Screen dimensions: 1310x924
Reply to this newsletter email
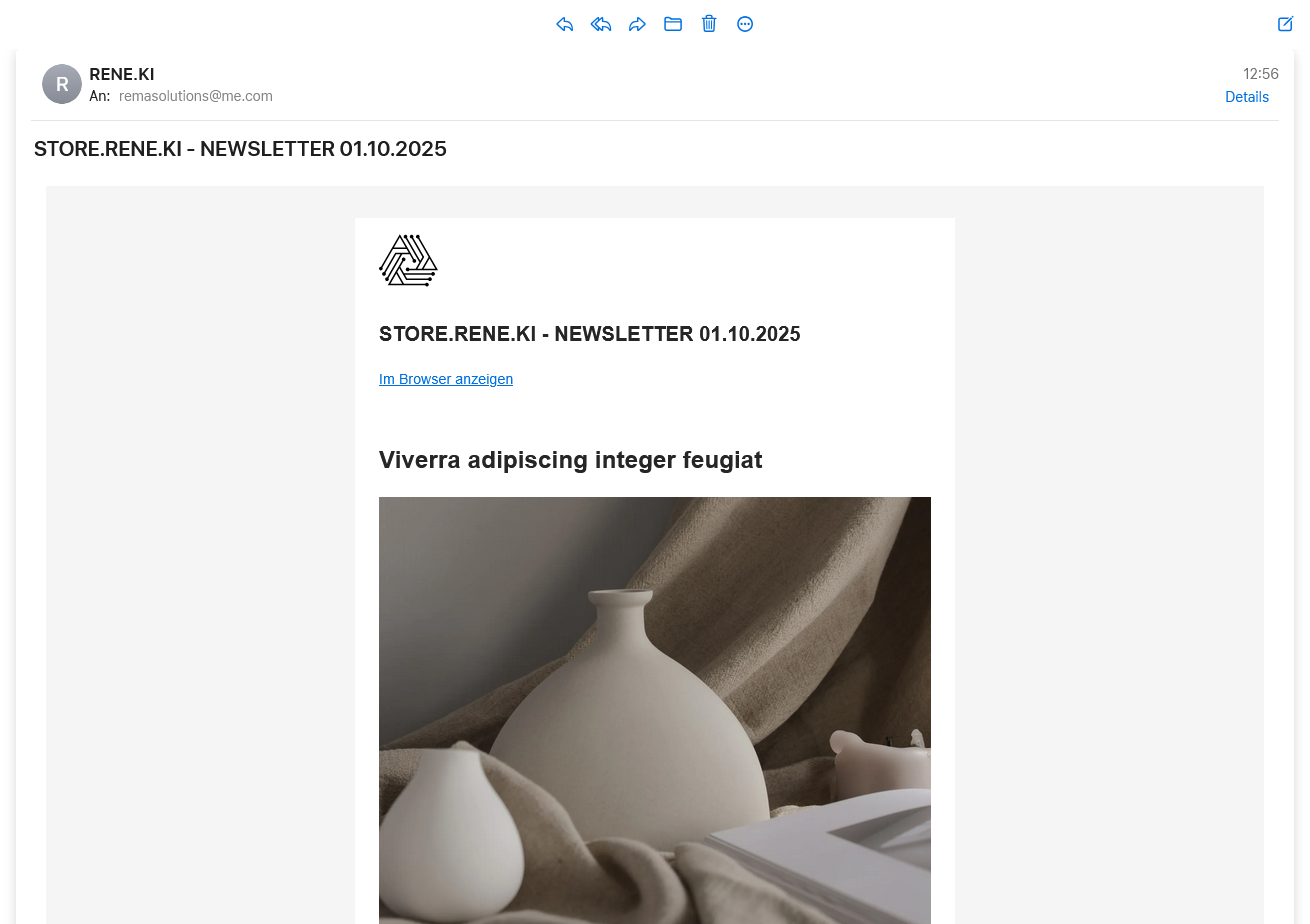(x=565, y=24)
